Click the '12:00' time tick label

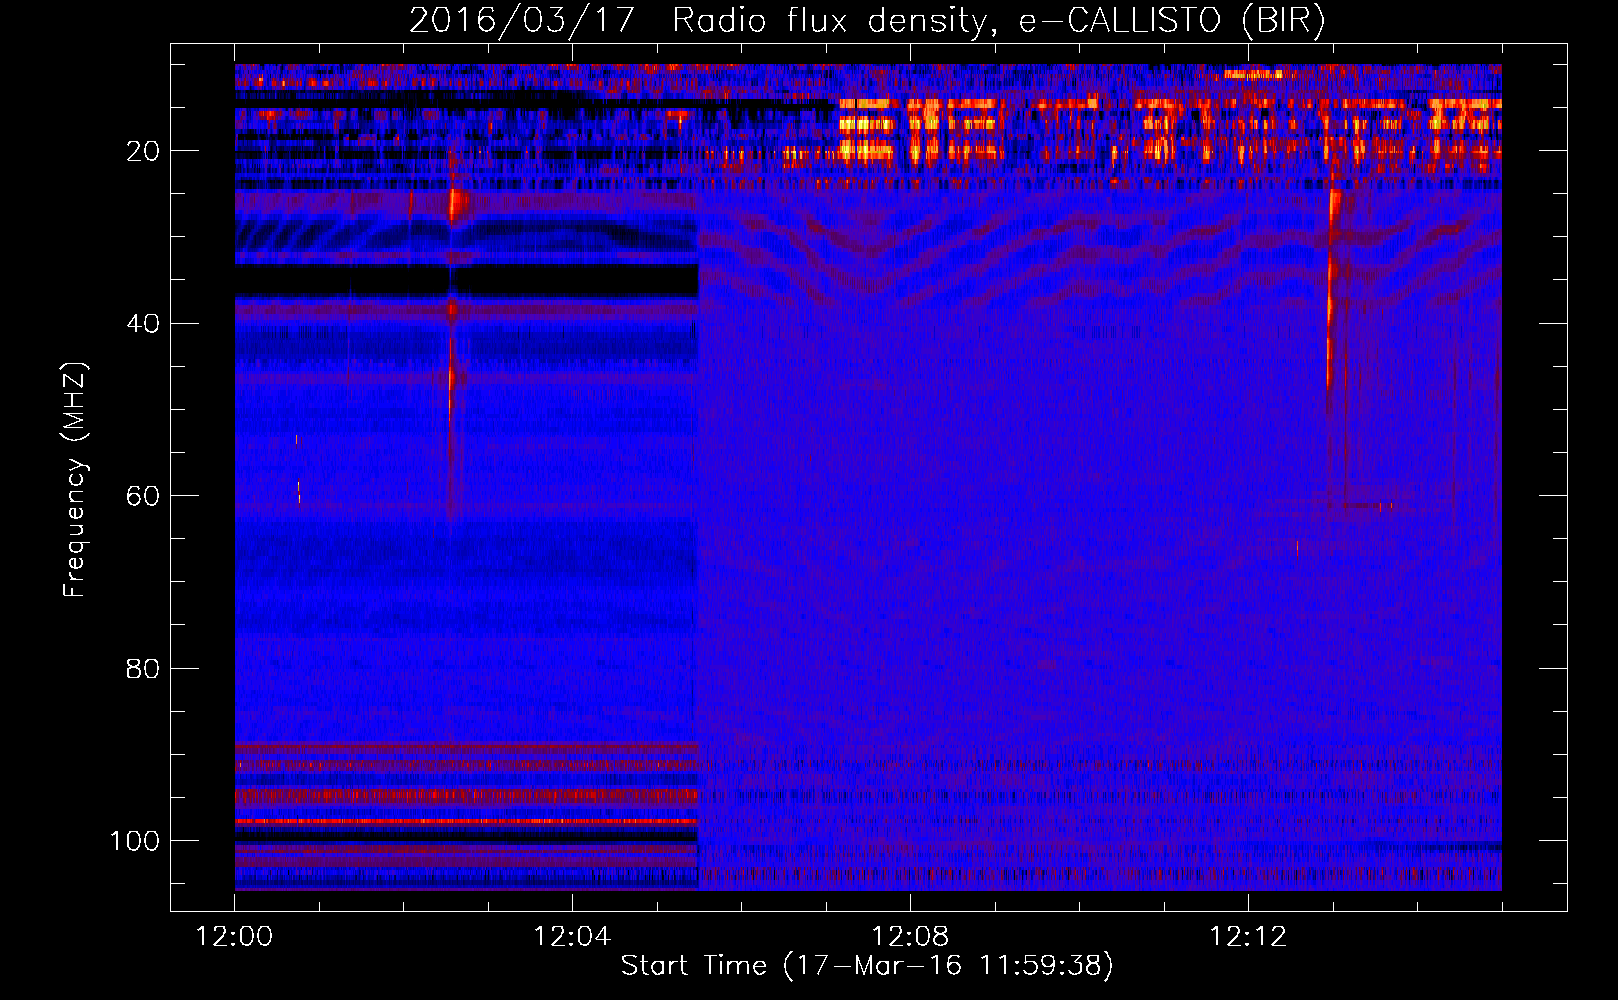click(234, 937)
